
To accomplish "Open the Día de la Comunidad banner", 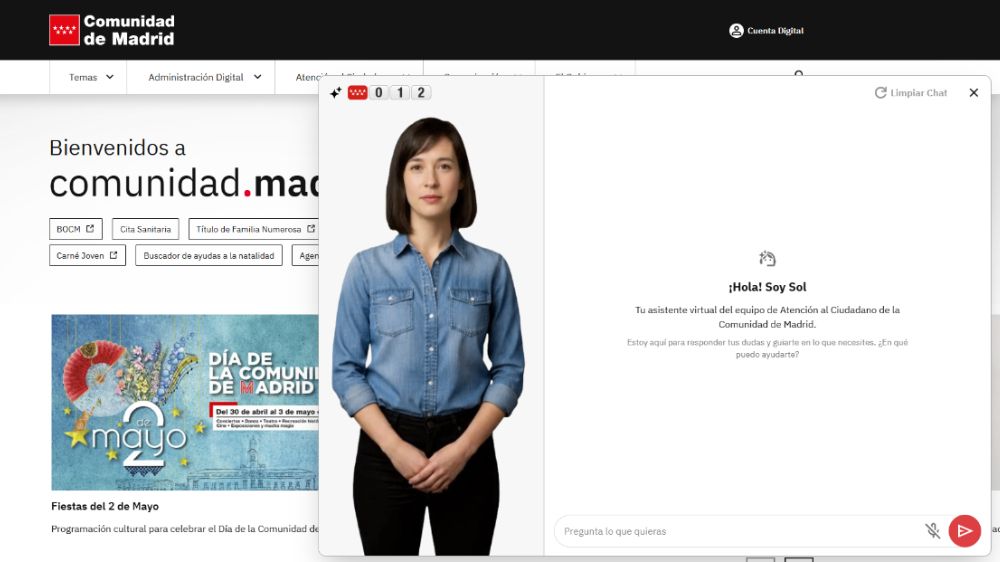I will tap(185, 402).
